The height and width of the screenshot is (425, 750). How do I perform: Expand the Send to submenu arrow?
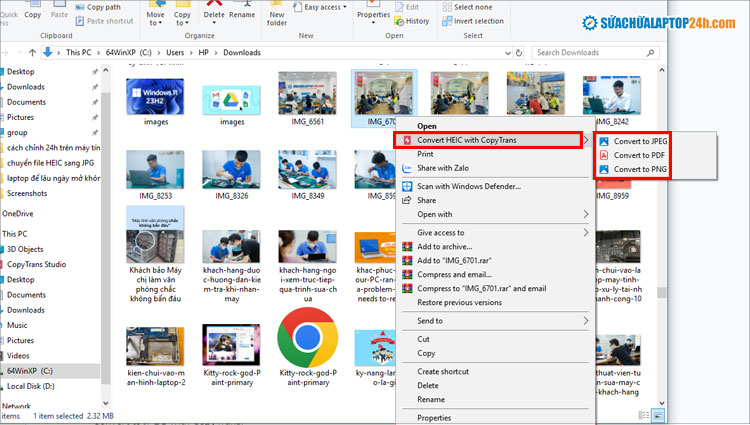tap(585, 321)
